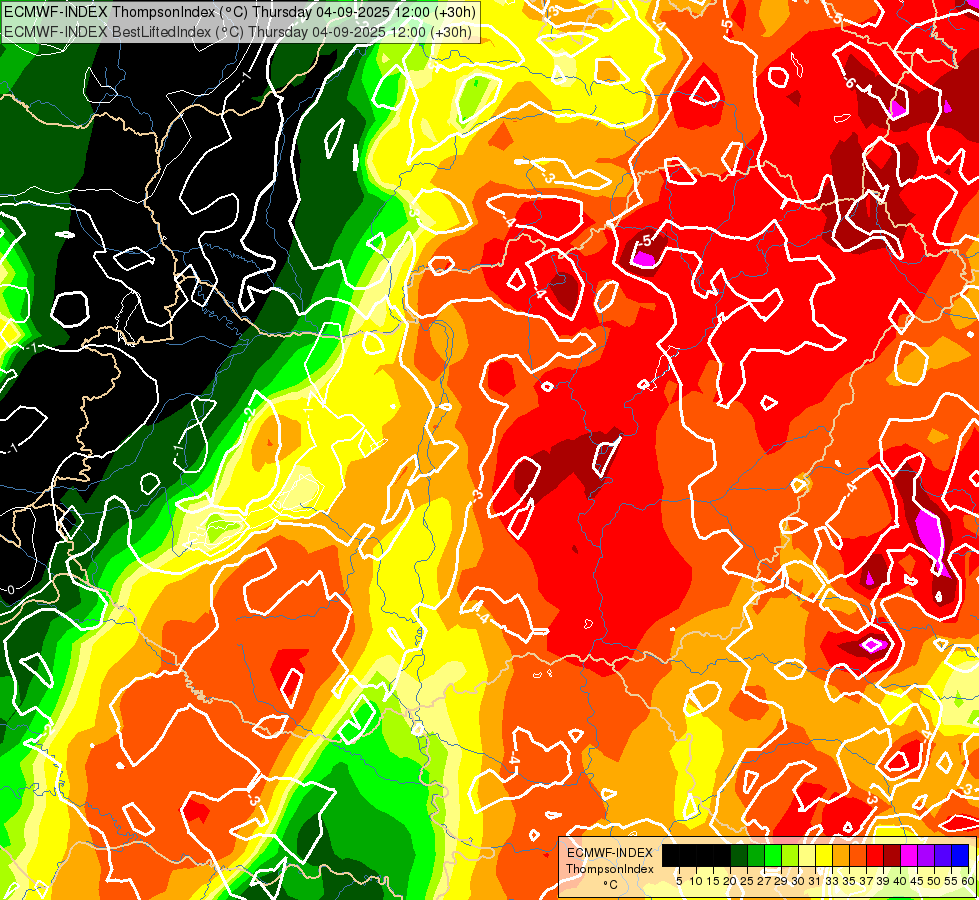Click the legend tick value '30'
The image size is (979, 900).
(x=798, y=881)
